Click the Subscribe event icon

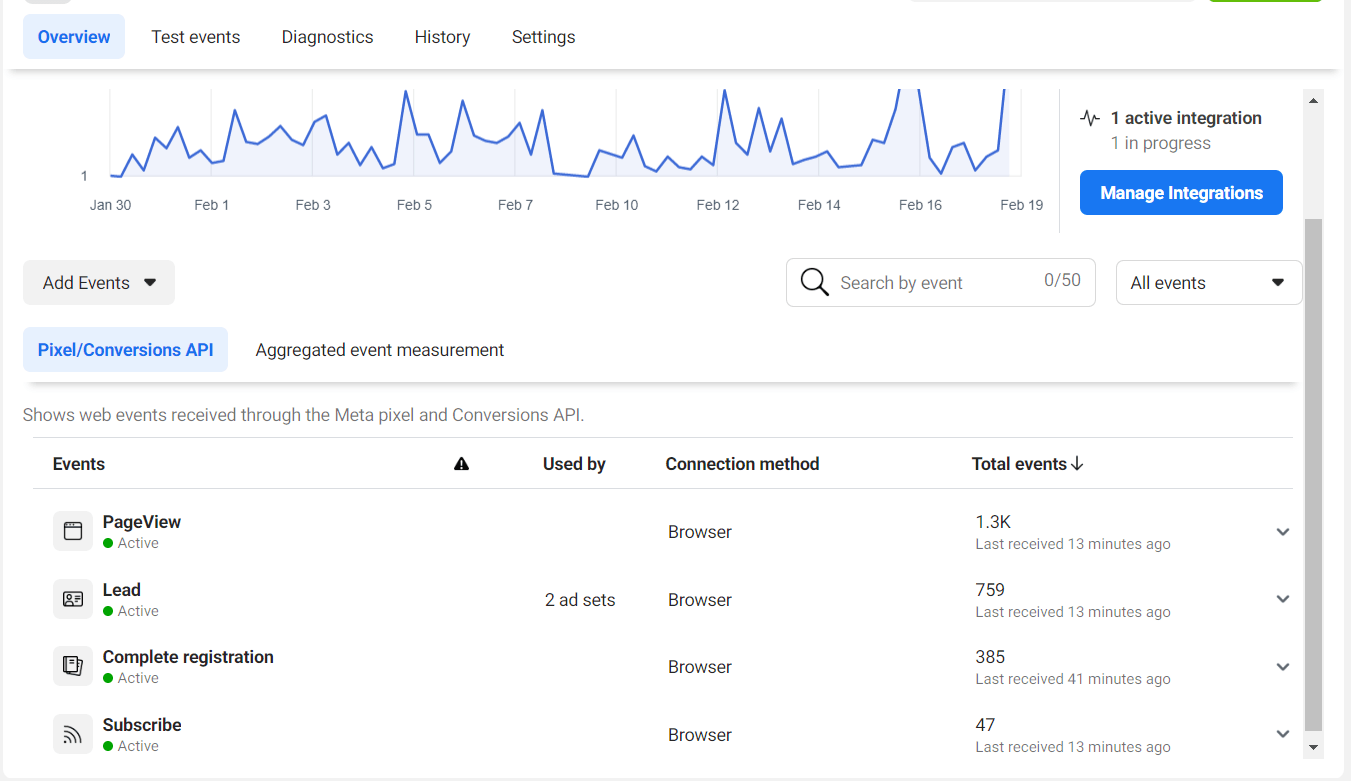pos(73,734)
